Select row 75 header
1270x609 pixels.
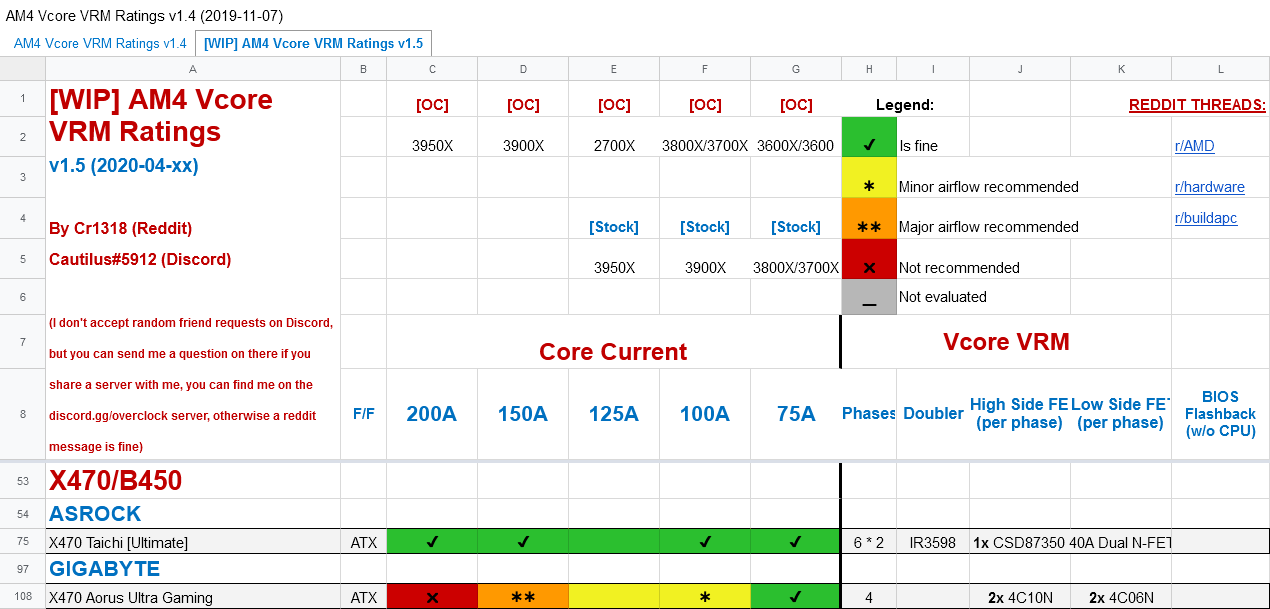tap(22, 542)
